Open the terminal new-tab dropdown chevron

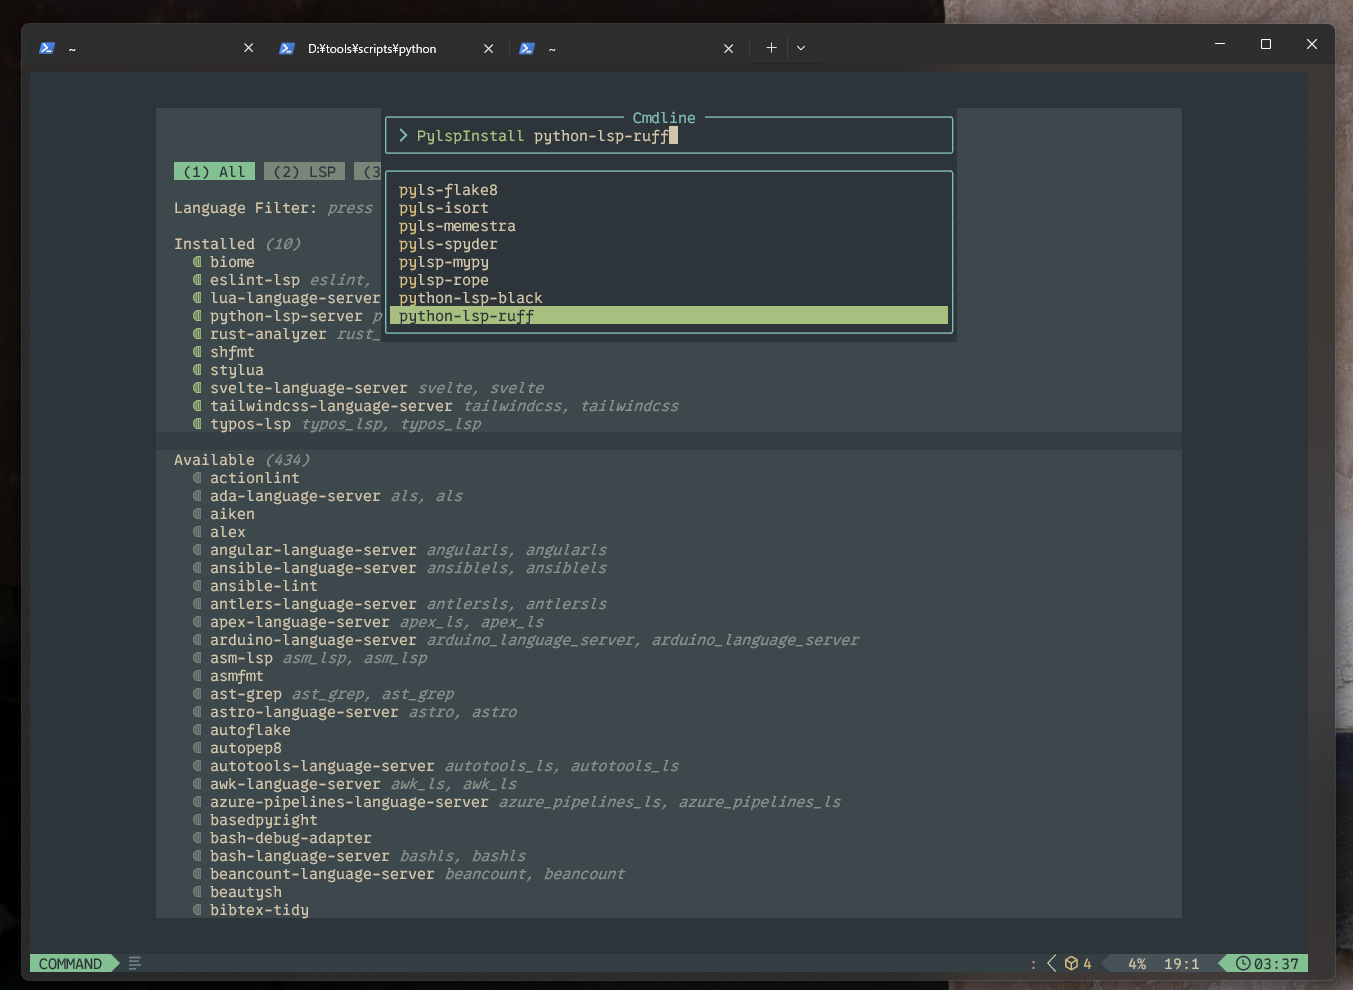coord(801,47)
